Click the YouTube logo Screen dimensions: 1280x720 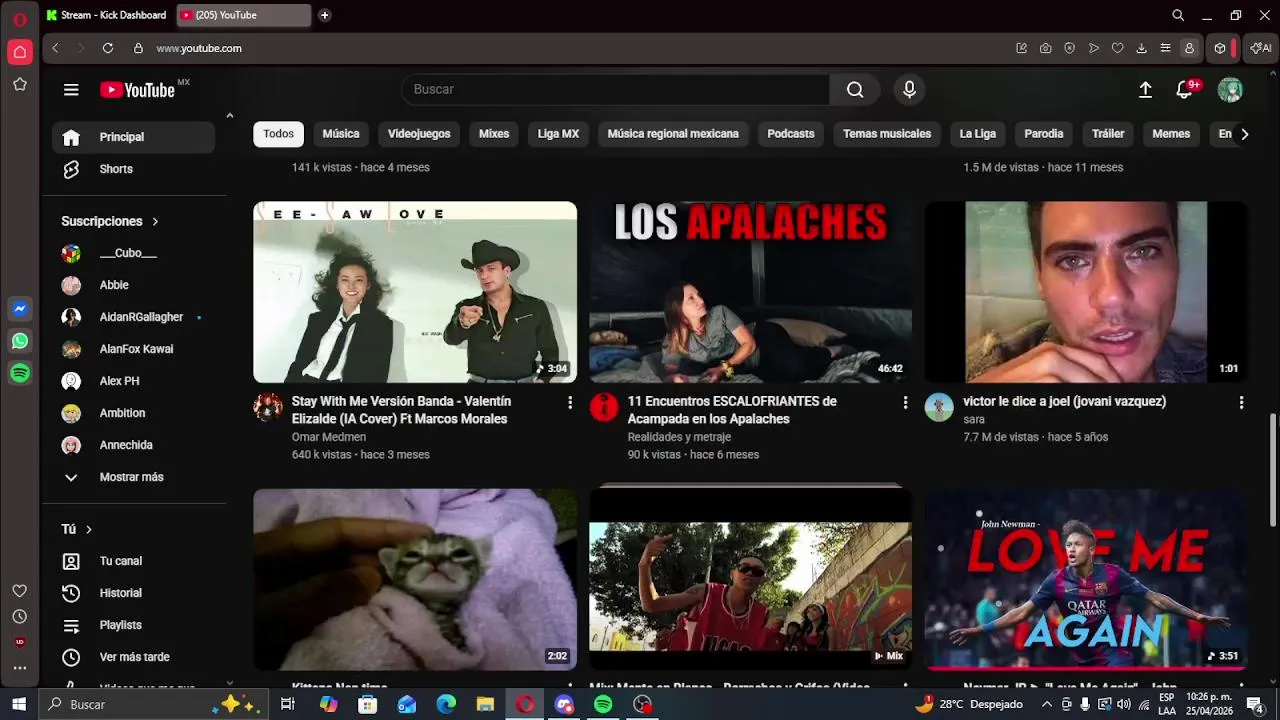(138, 90)
